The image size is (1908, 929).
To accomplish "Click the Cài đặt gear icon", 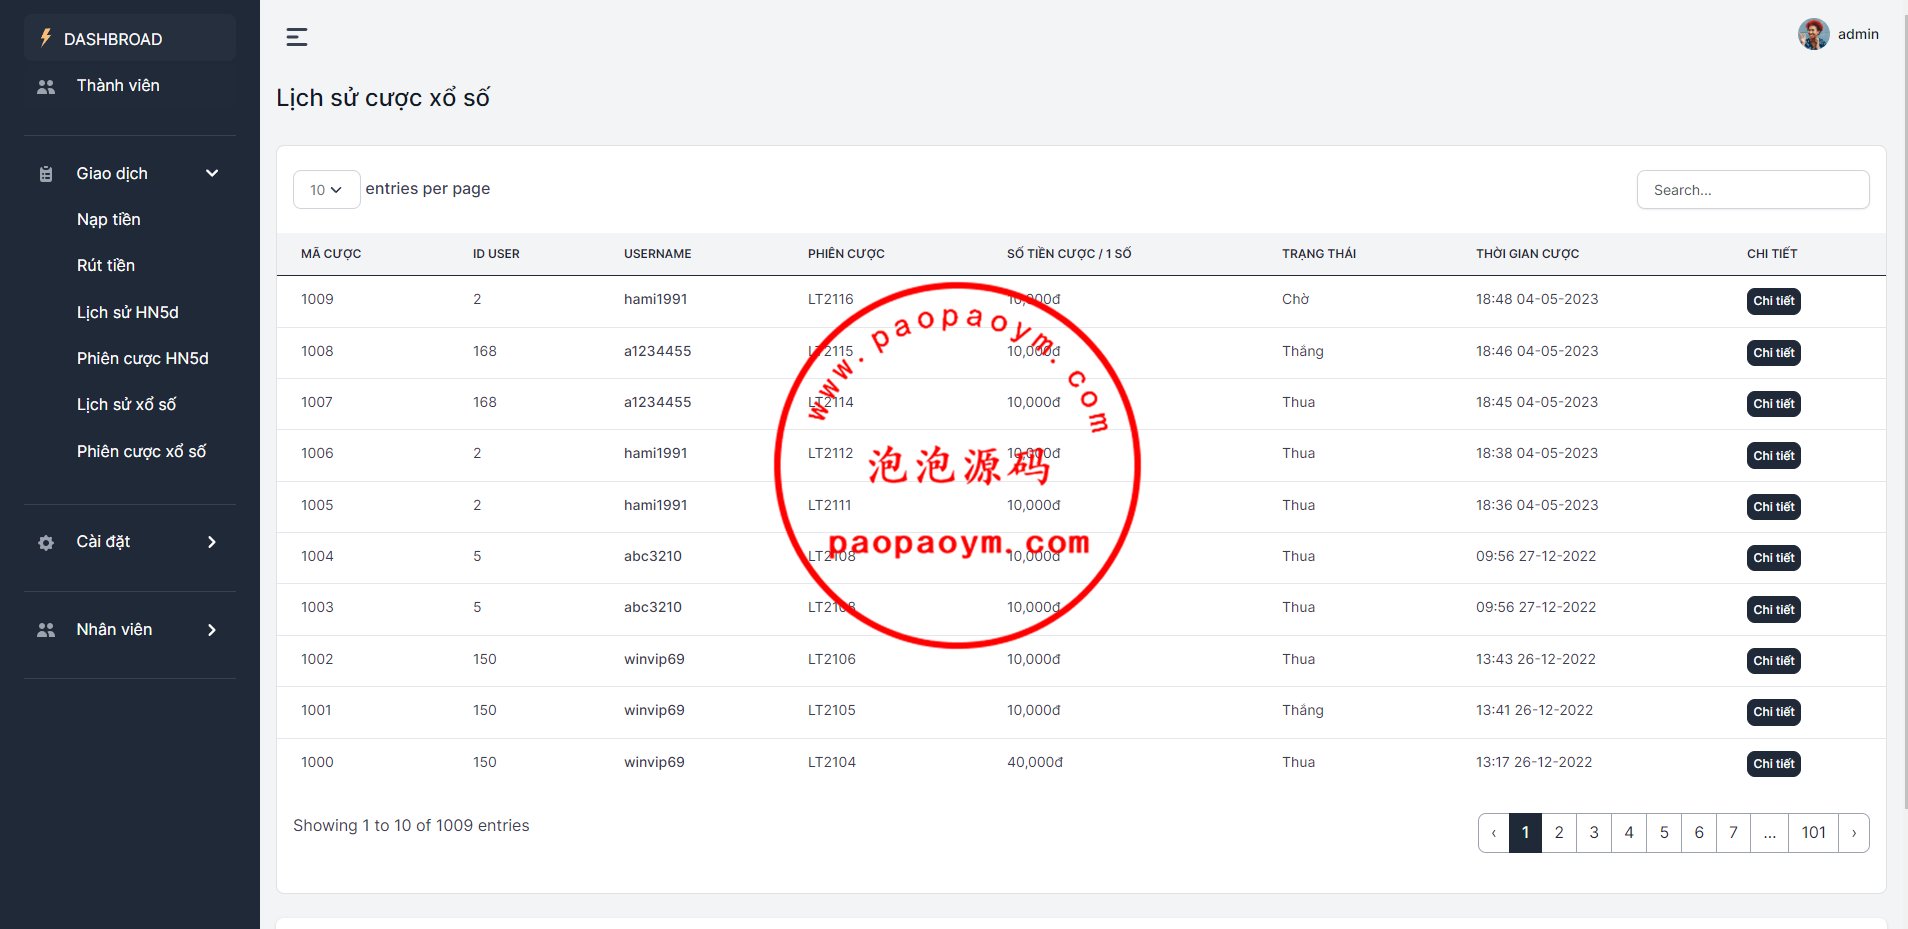I will tap(46, 543).
